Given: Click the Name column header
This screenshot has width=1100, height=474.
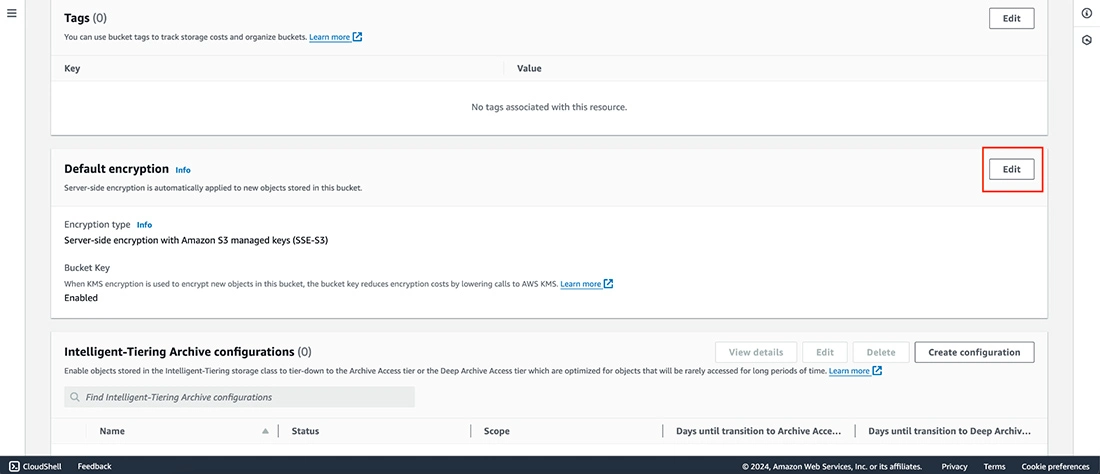Looking at the screenshot, I should 112,431.
